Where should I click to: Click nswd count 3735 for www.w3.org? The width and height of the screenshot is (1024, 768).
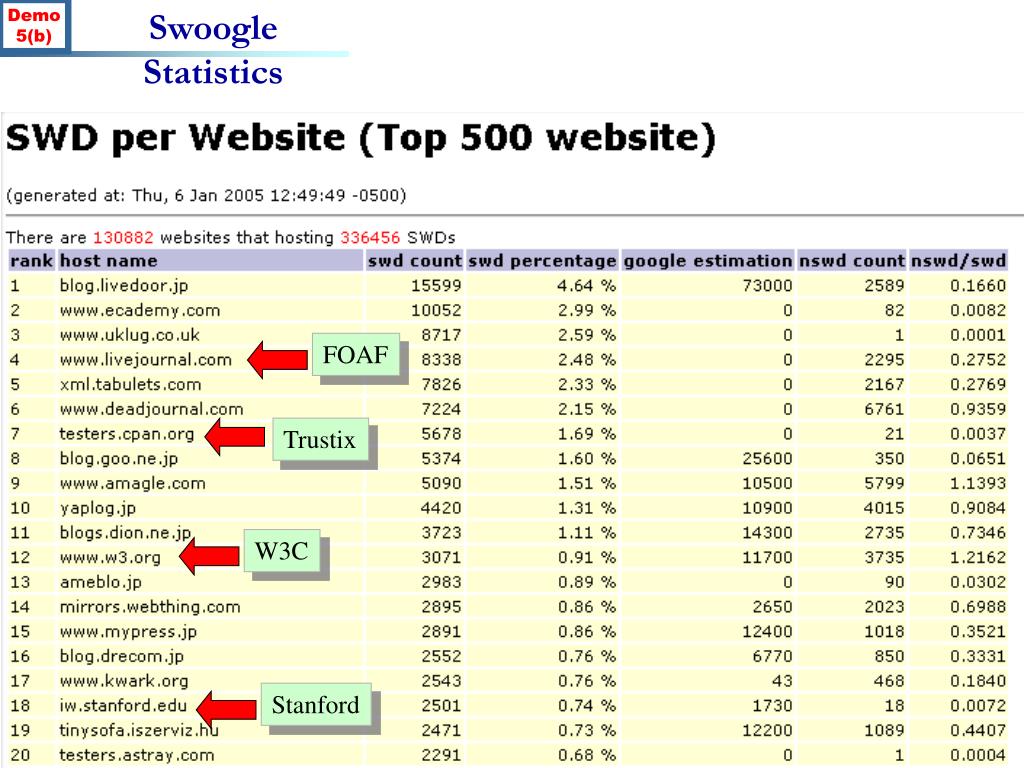tap(884, 558)
